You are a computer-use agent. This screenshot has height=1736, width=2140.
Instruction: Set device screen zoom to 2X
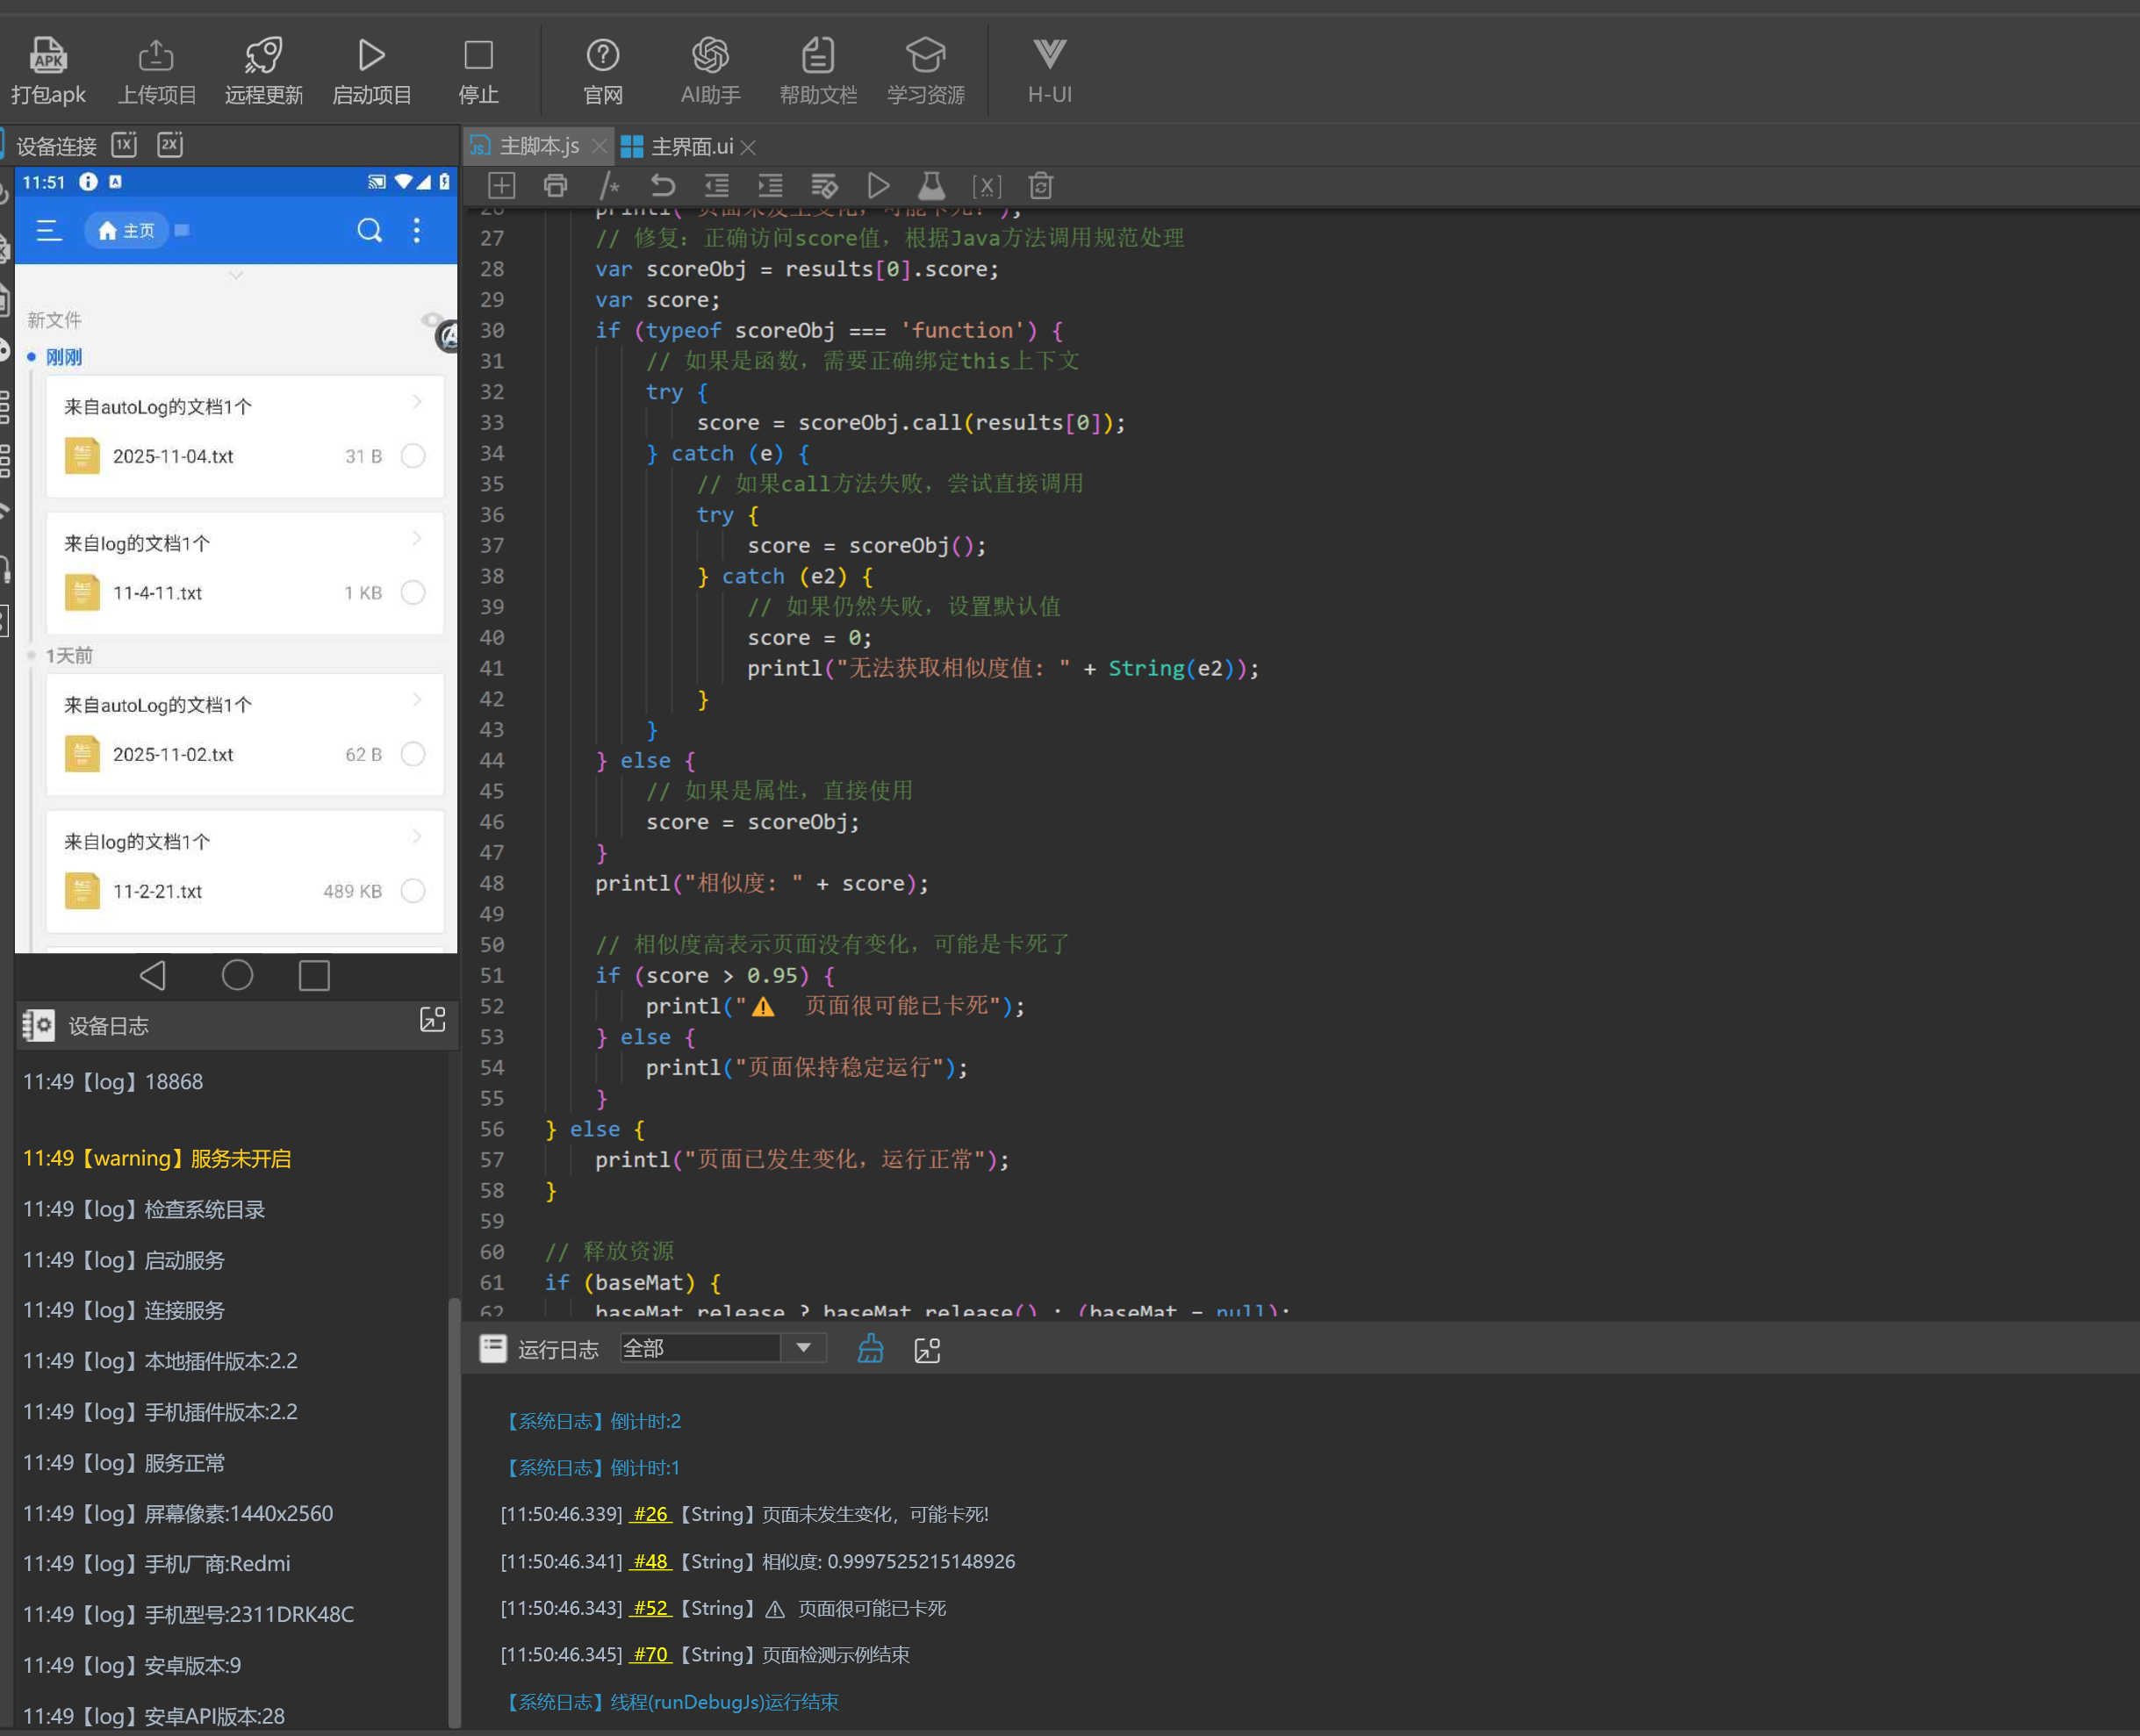(170, 145)
